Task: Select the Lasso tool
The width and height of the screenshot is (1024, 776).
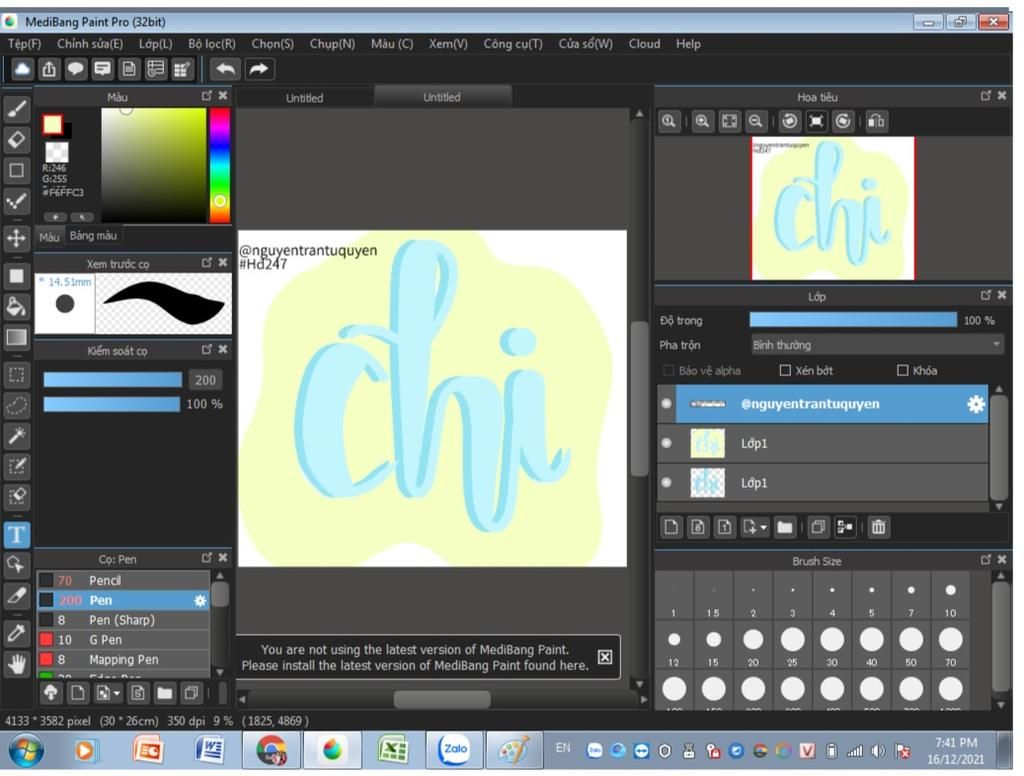Action: click(17, 405)
